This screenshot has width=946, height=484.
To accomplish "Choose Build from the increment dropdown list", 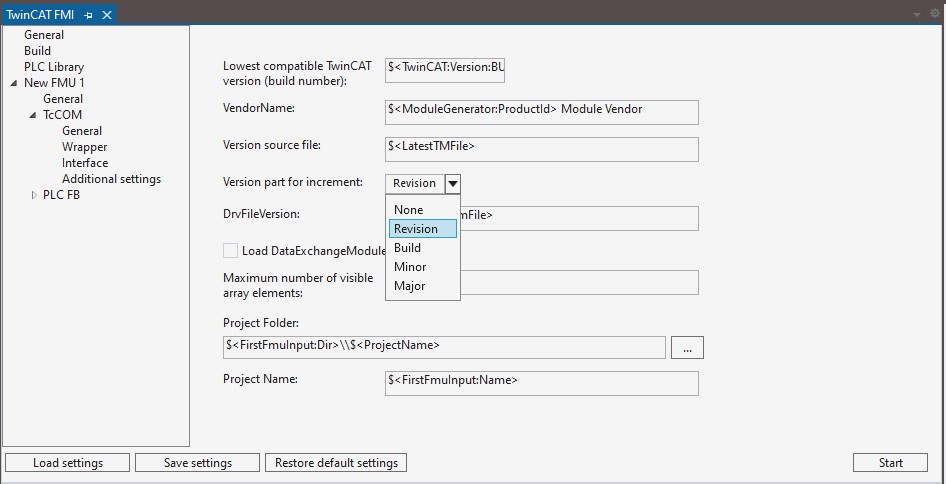I will [422, 247].
